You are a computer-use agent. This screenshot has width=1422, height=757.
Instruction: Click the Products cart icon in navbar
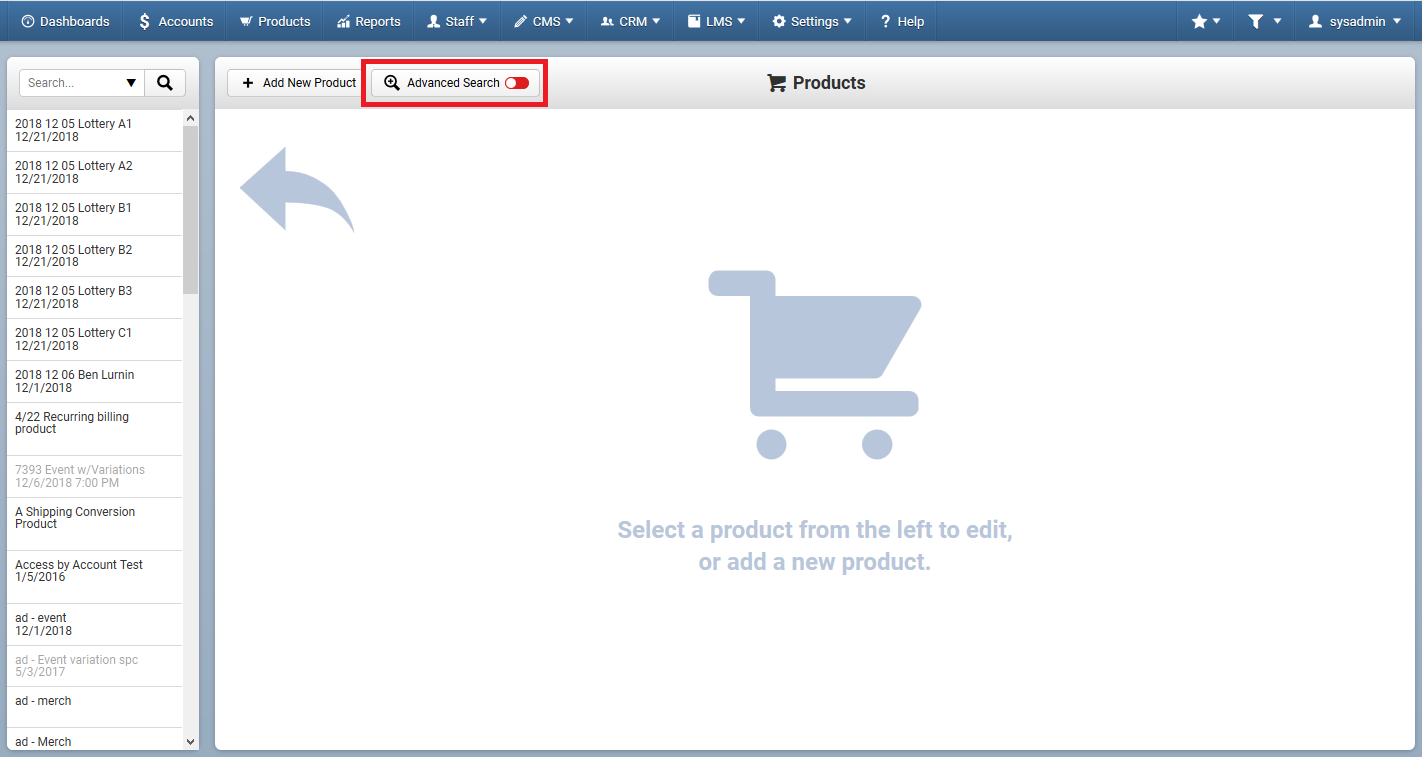pyautogui.click(x=246, y=21)
